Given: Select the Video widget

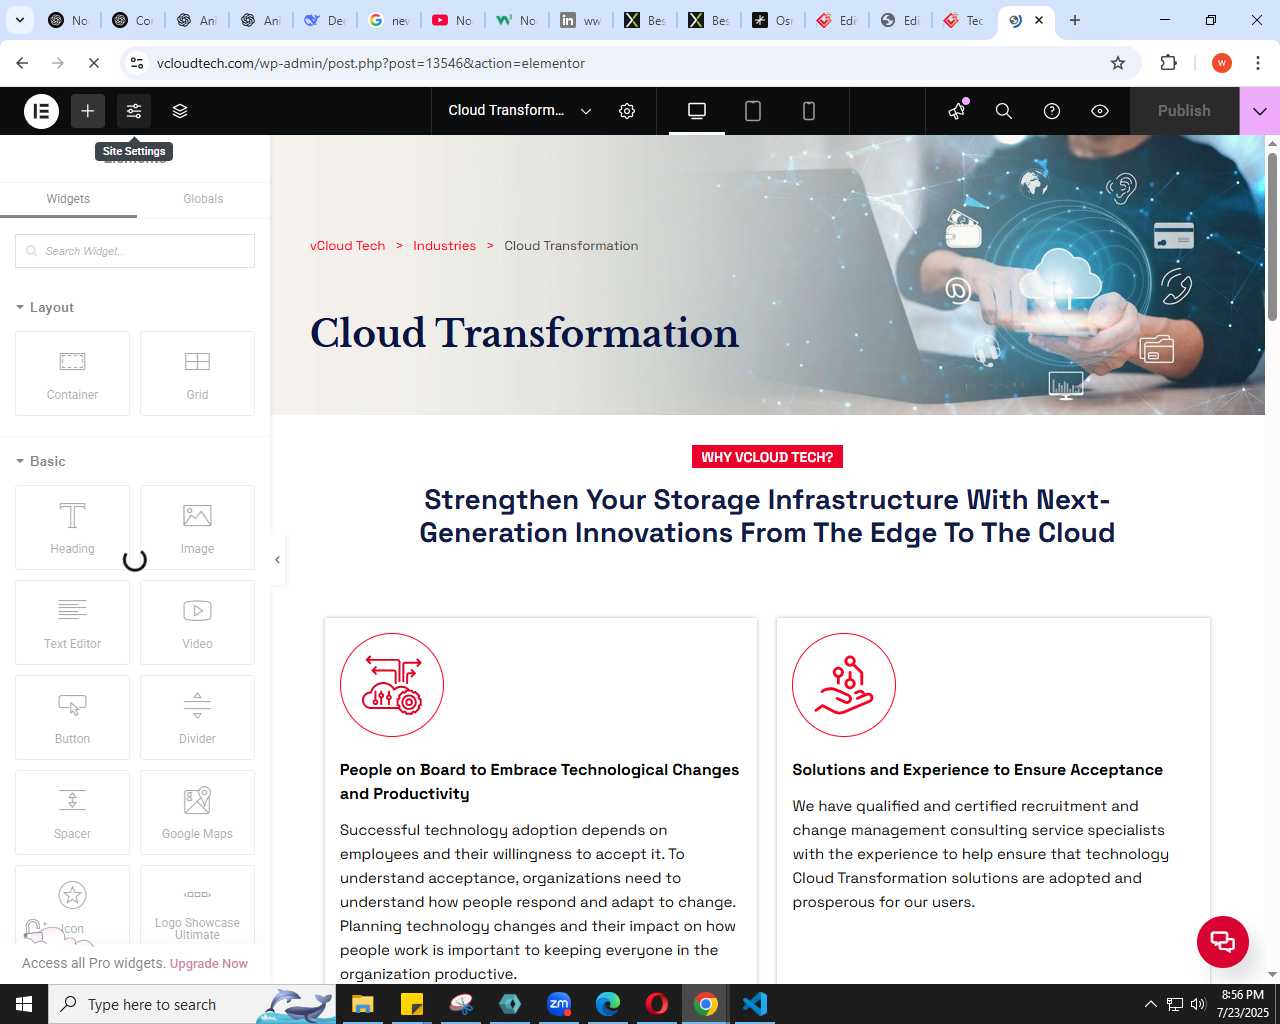Looking at the screenshot, I should pos(197,622).
